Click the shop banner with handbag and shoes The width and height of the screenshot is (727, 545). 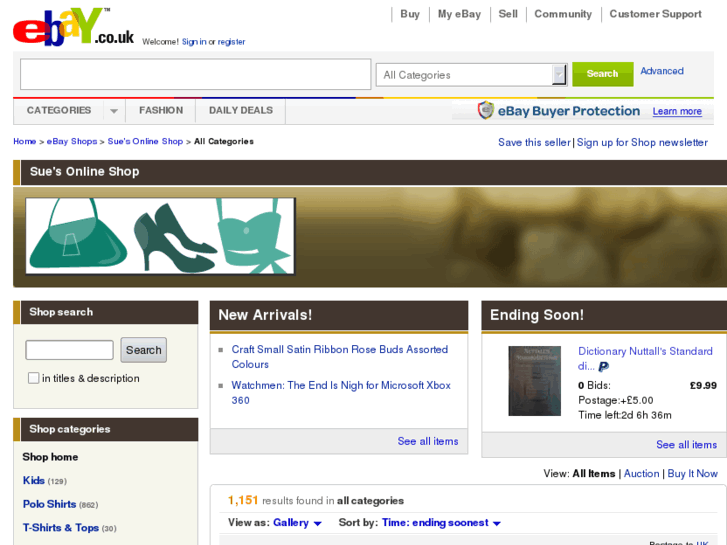[160, 236]
